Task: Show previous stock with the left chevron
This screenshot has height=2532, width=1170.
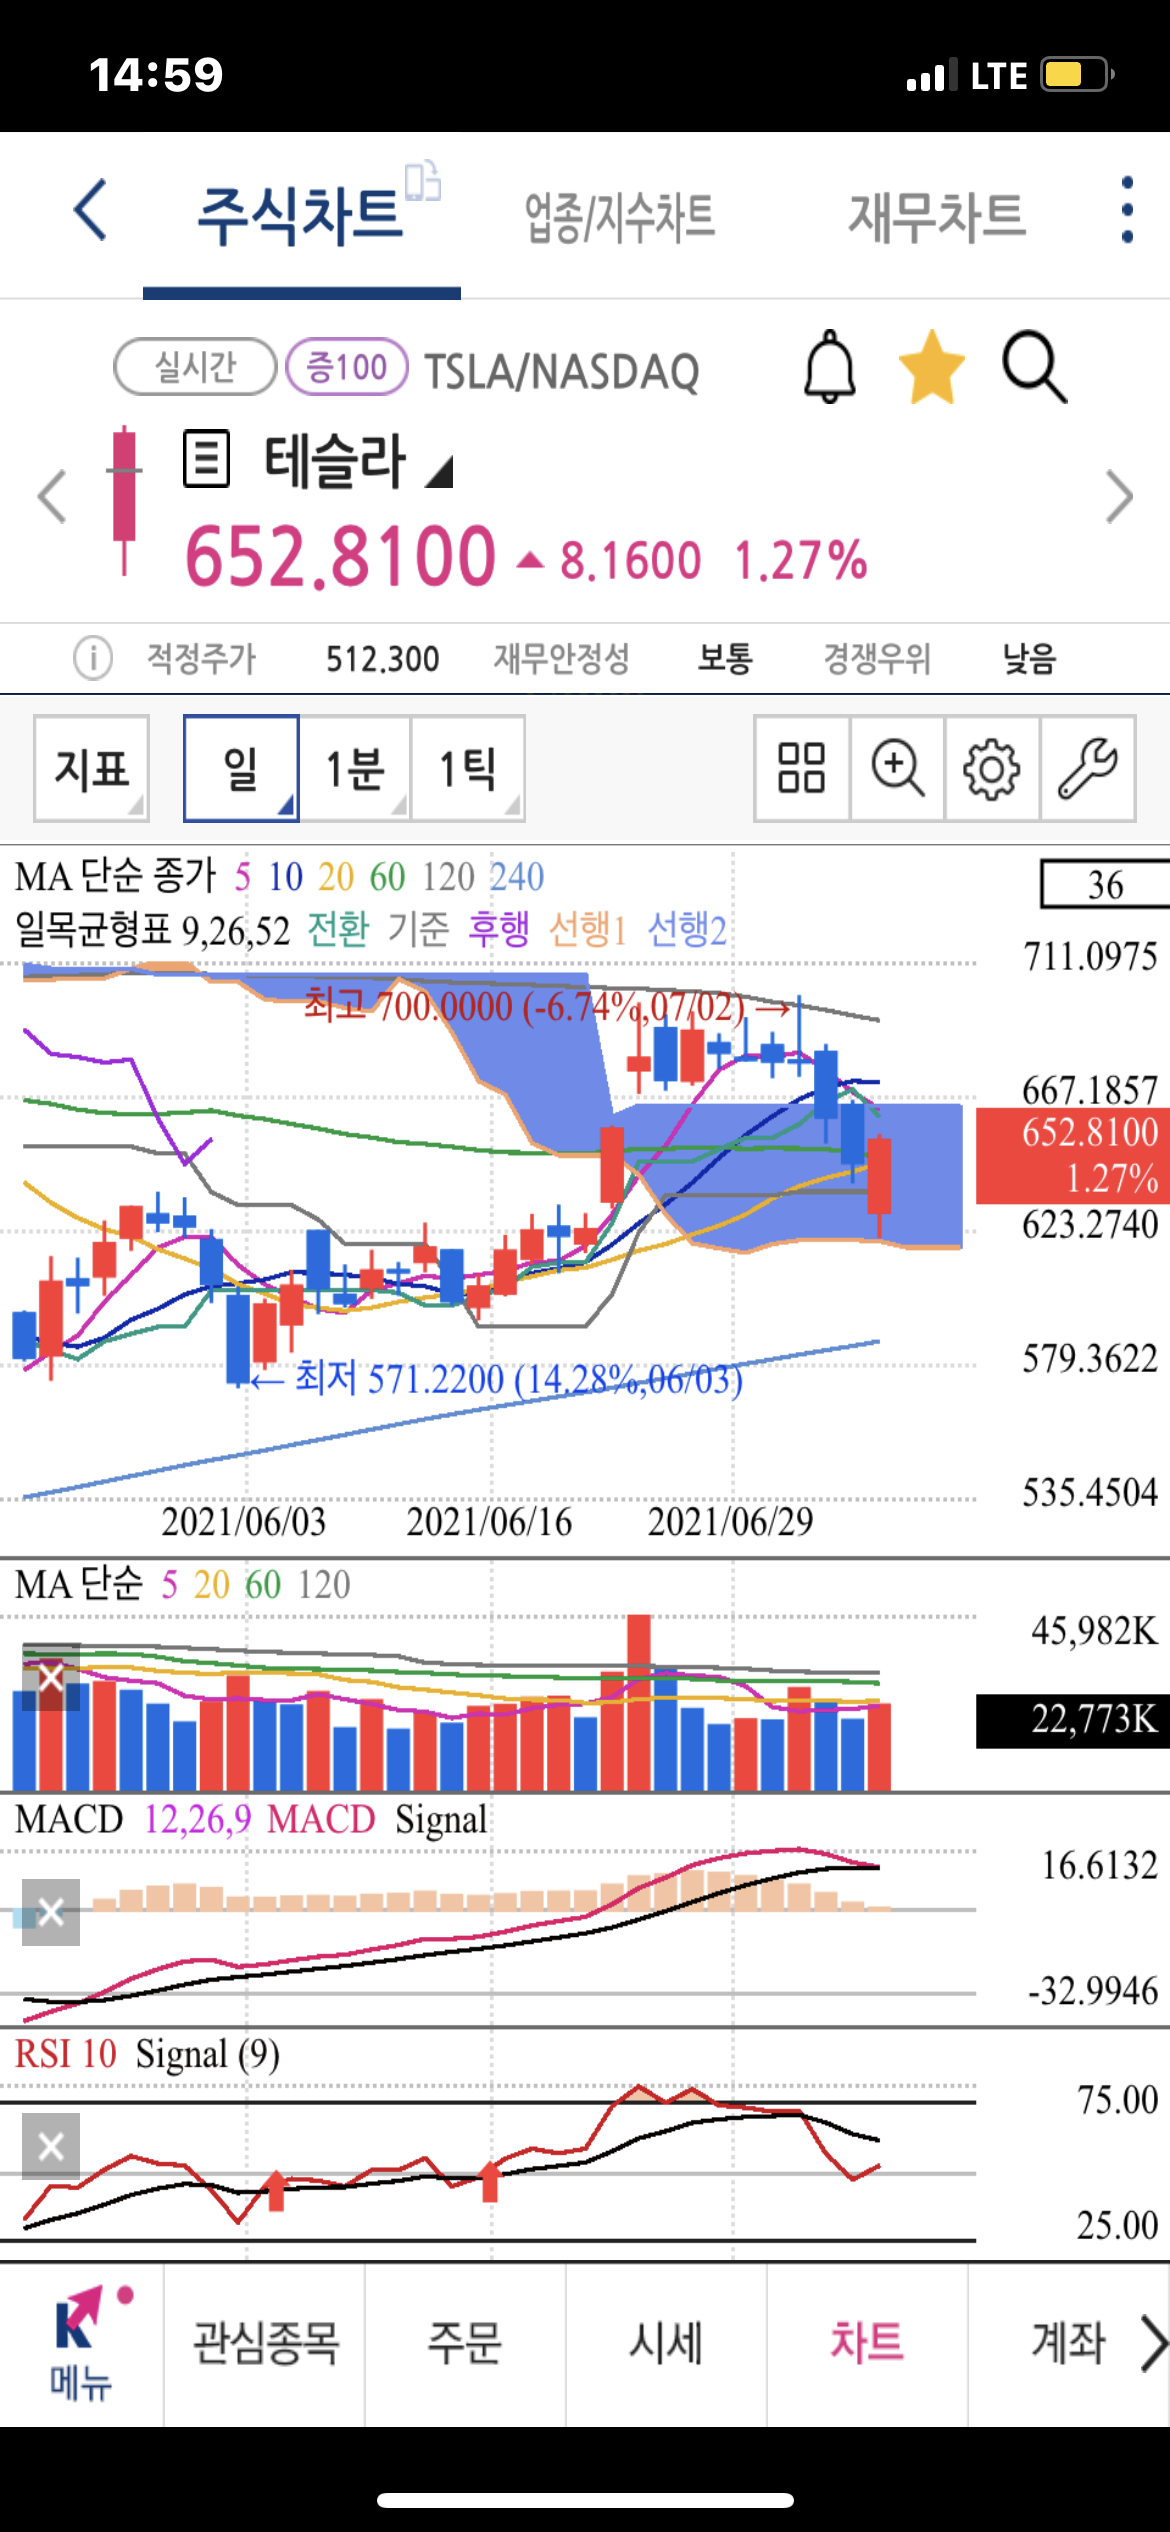Action: 52,497
